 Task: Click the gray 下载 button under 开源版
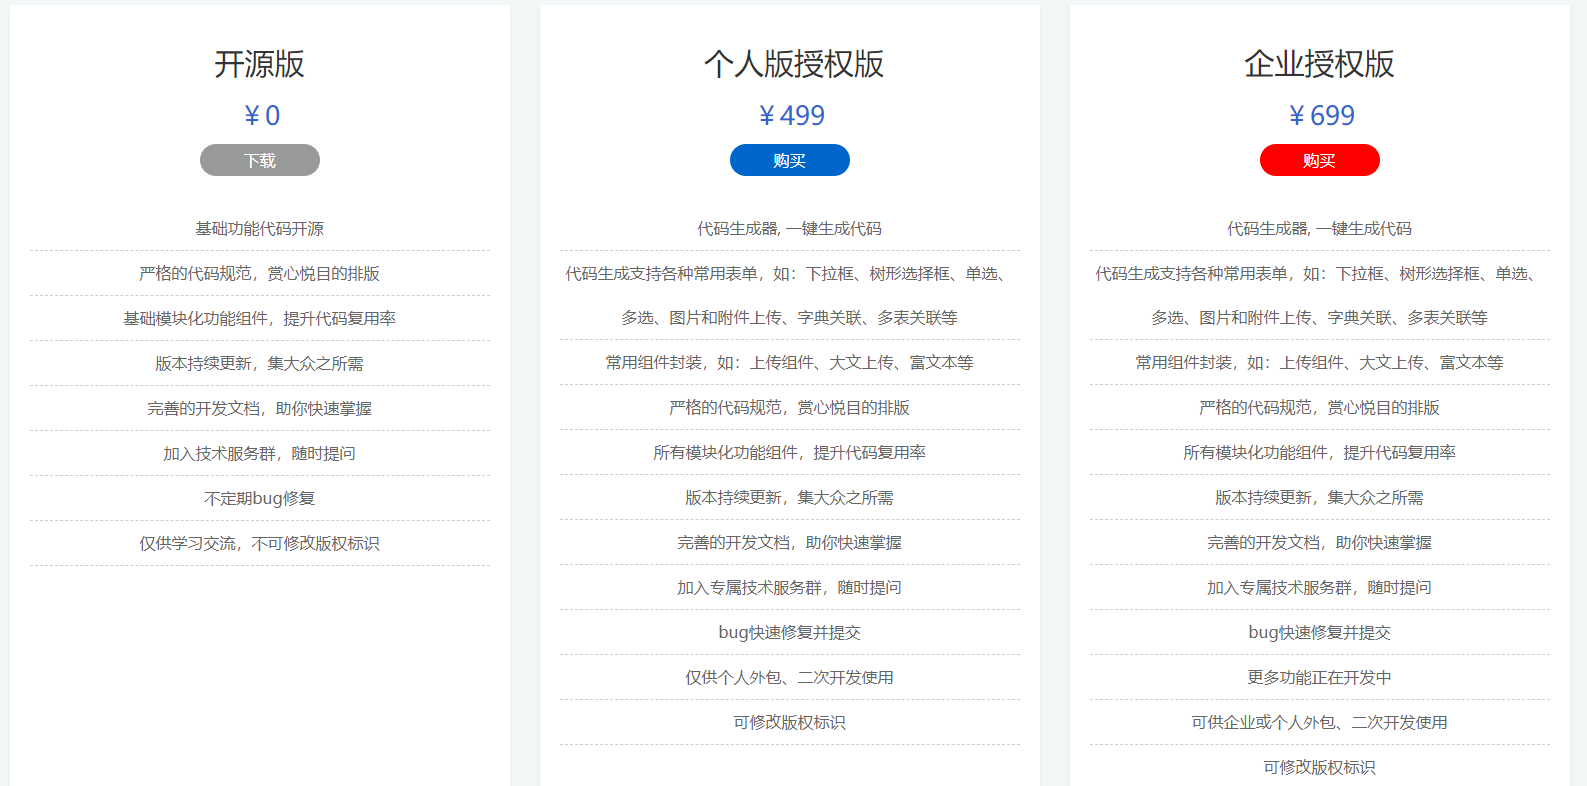(260, 160)
